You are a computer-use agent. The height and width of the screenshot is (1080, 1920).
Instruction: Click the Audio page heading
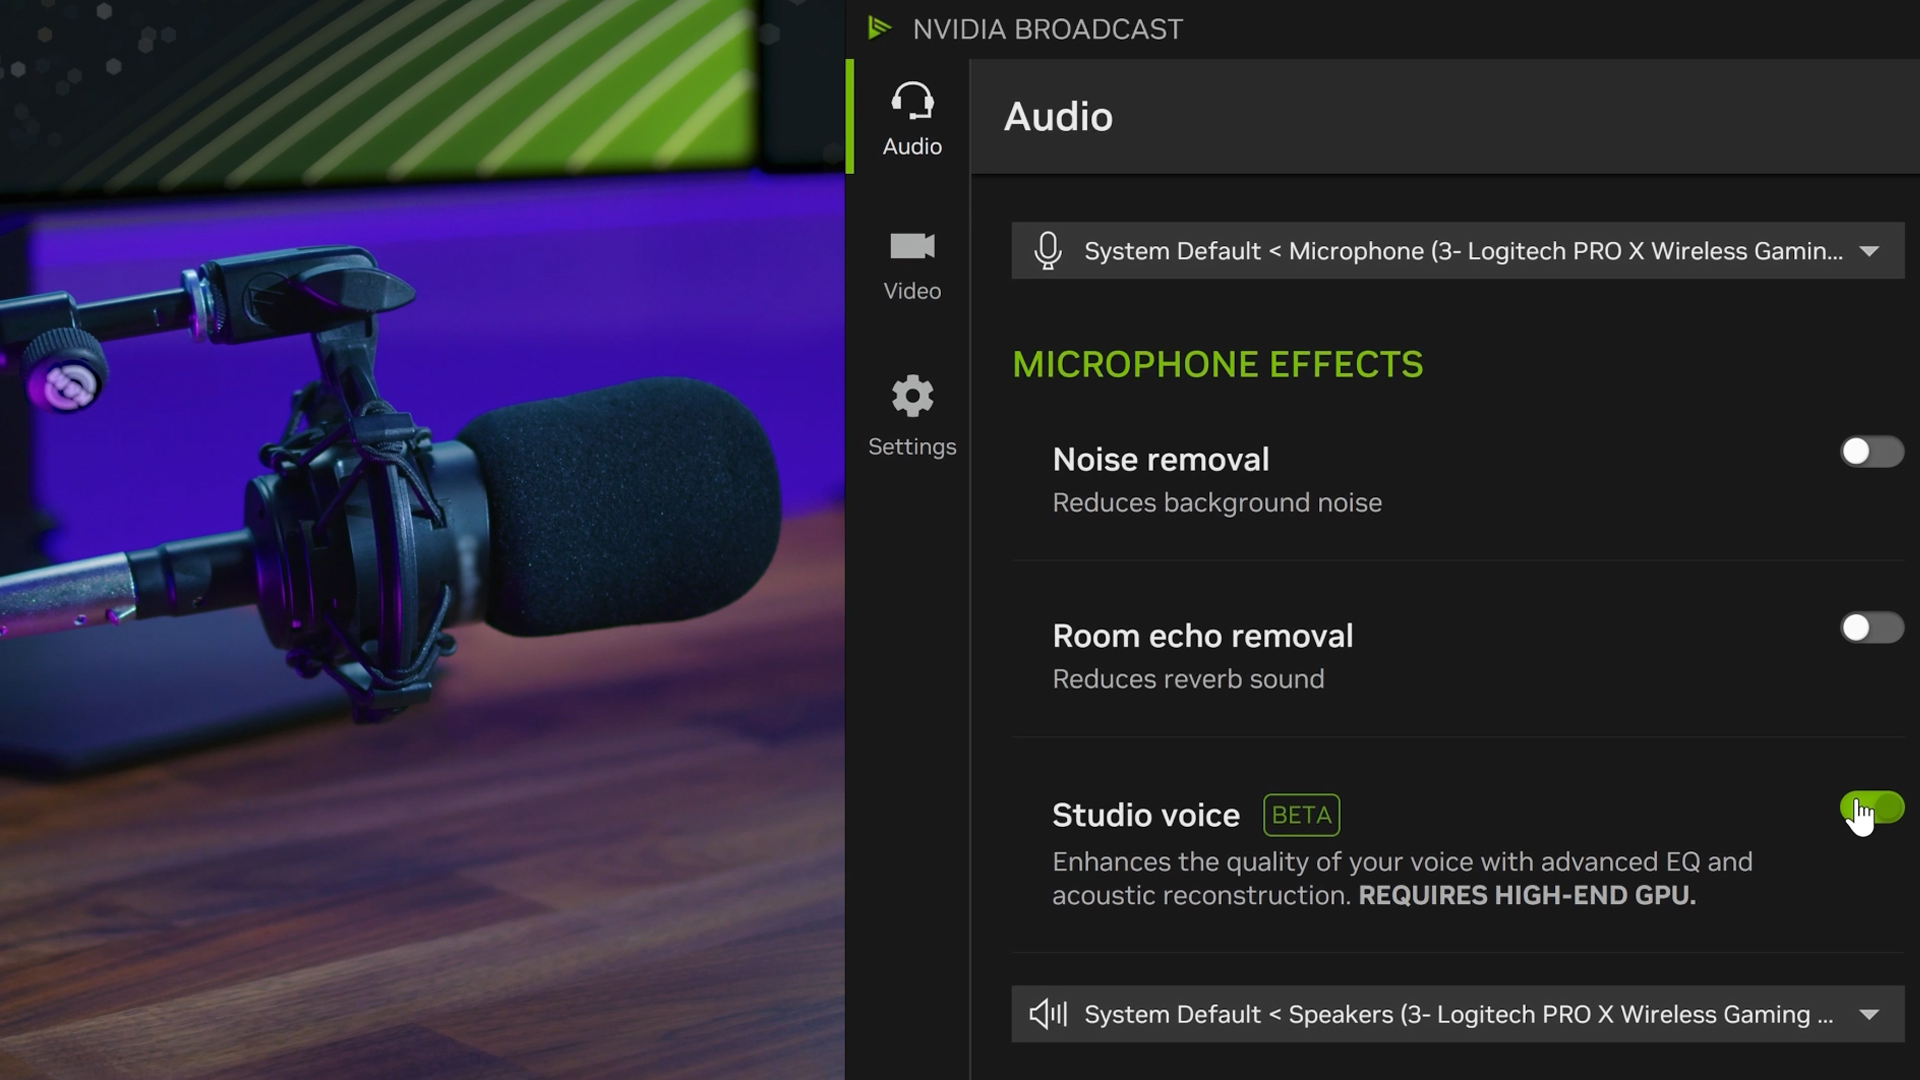pos(1057,117)
